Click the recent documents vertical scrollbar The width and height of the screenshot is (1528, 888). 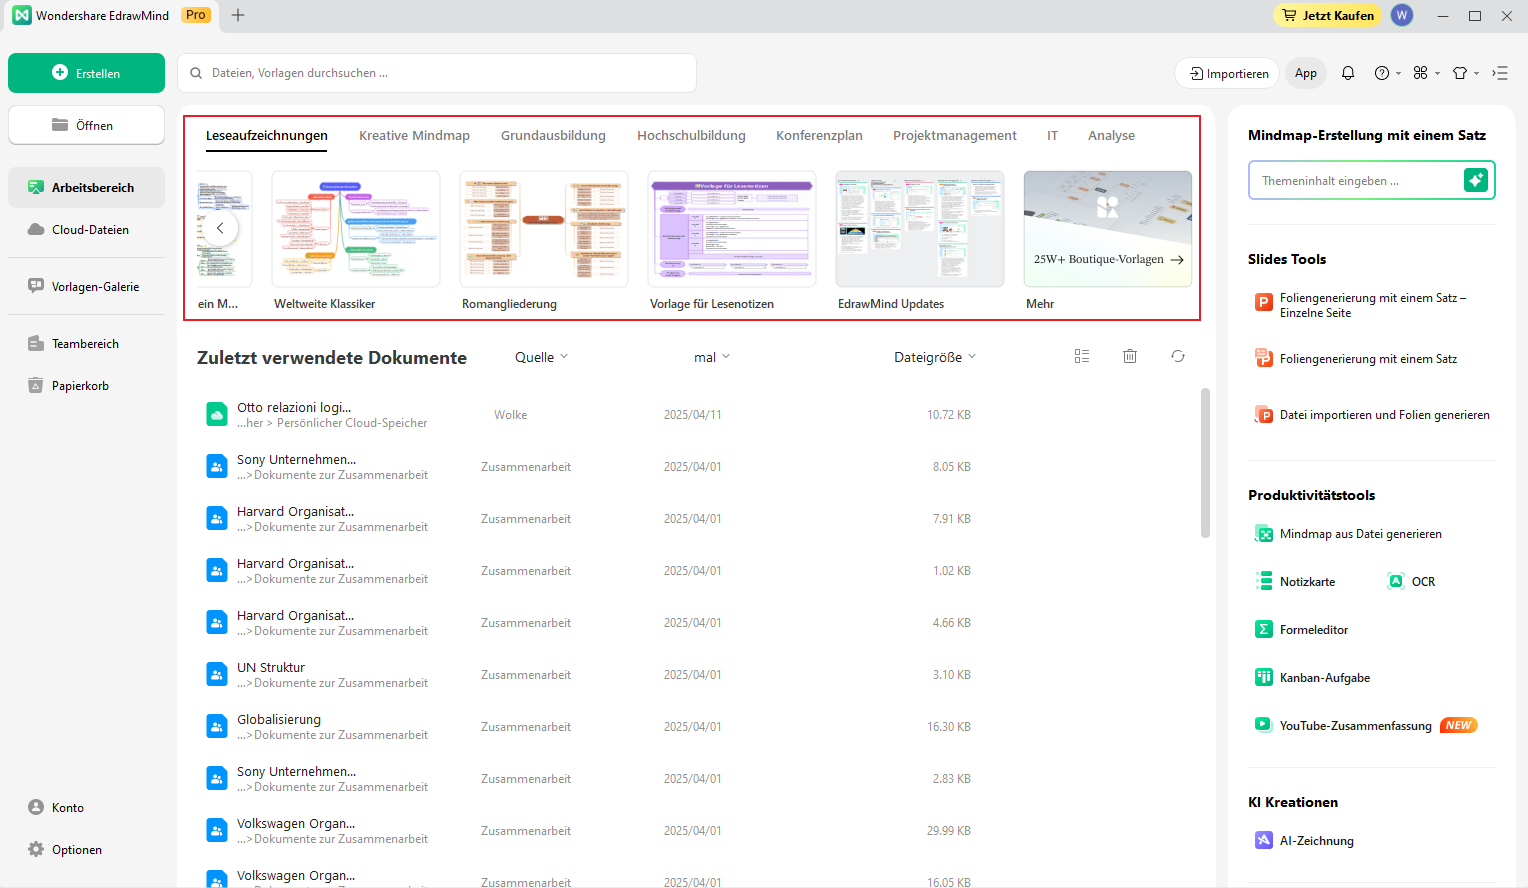1205,463
